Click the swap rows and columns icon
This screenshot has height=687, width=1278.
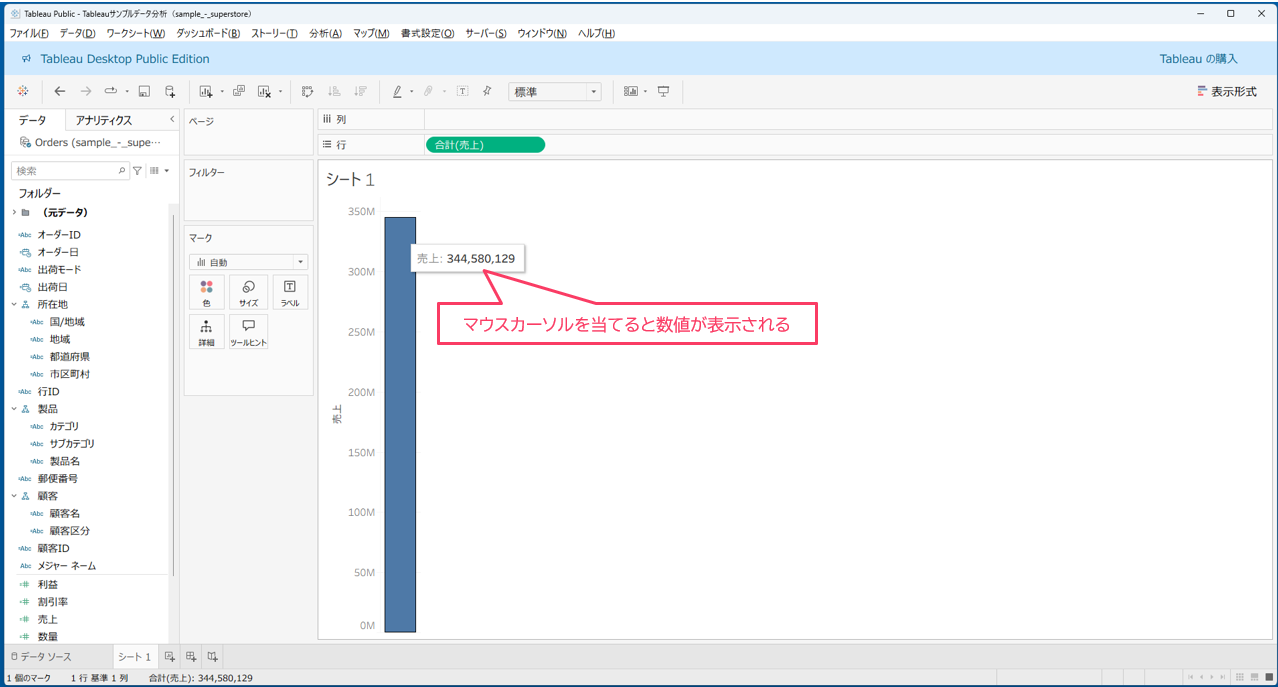(x=308, y=91)
